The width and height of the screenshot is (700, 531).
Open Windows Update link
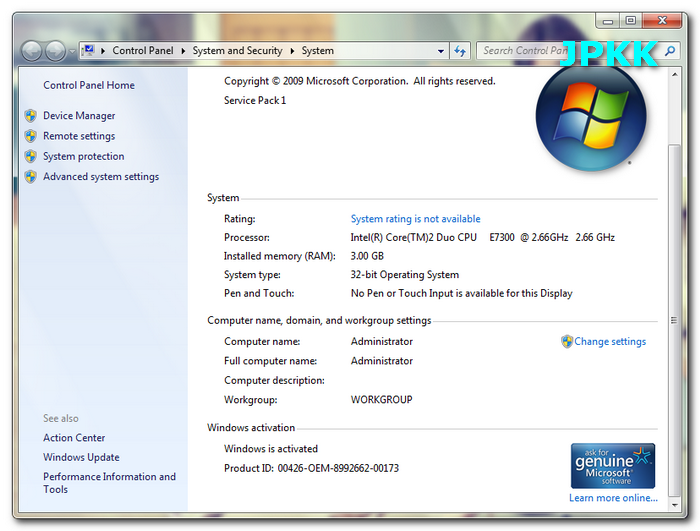pos(81,457)
